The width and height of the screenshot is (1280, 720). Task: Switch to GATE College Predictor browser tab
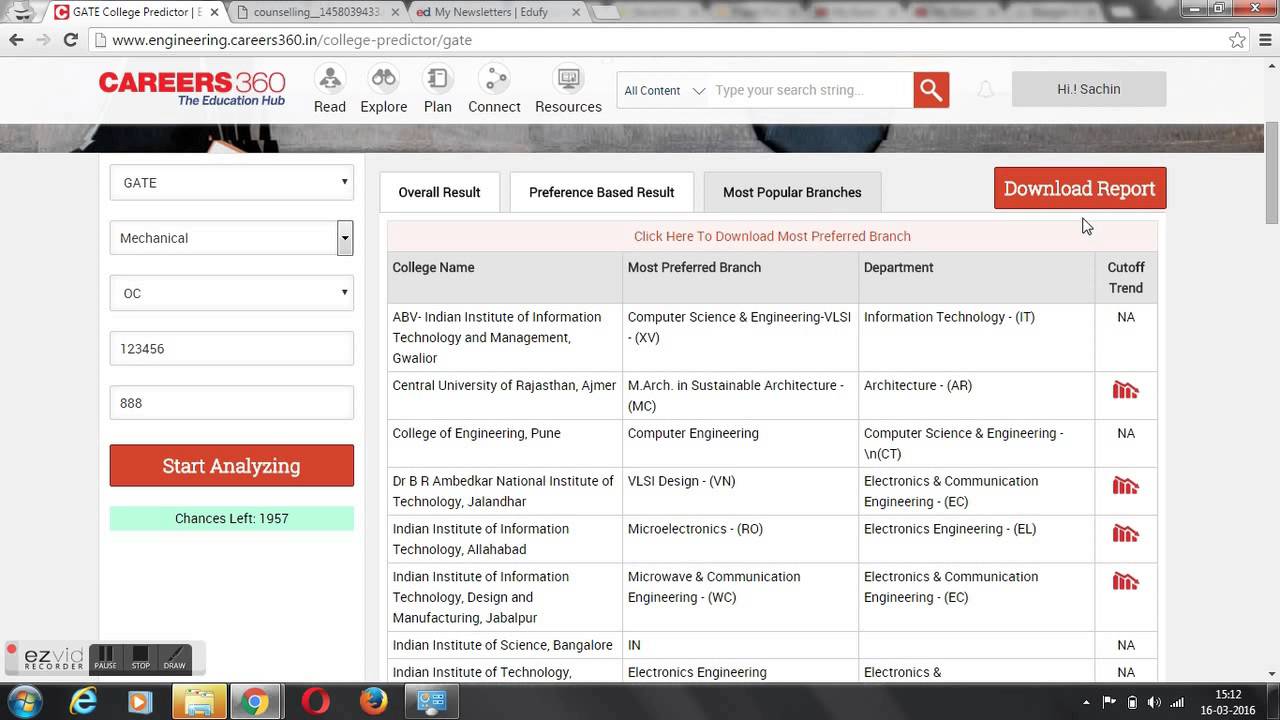pyautogui.click(x=136, y=12)
